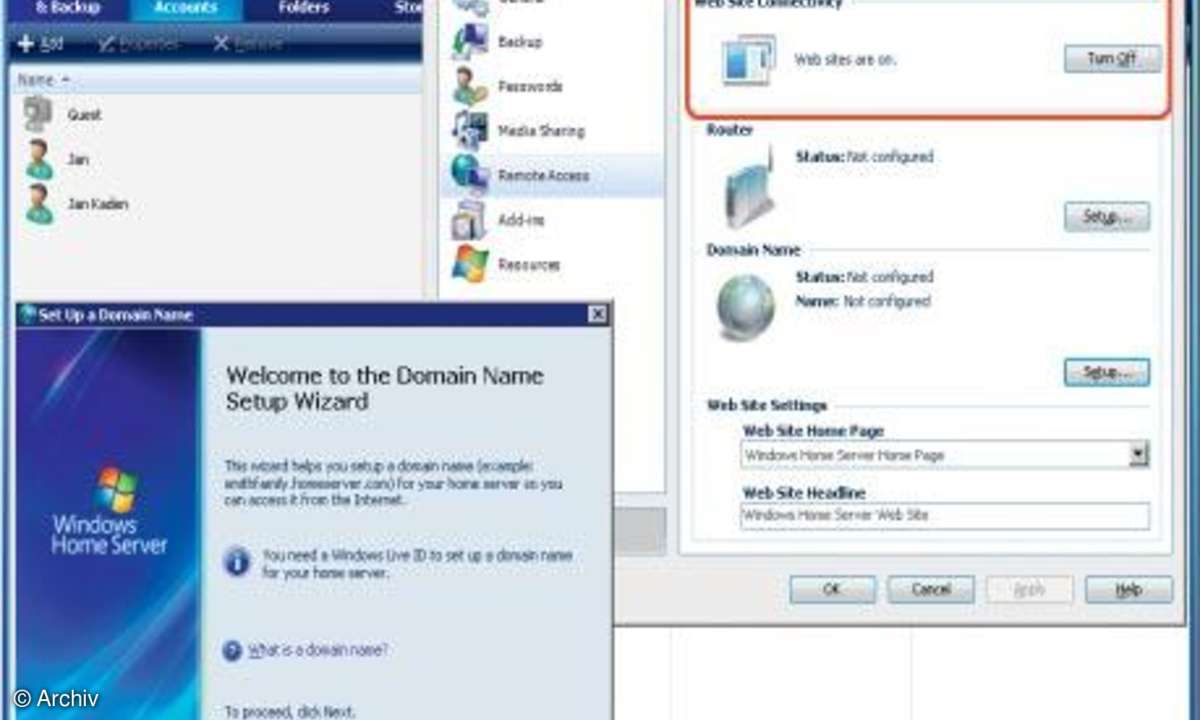Open the & Backup tab
The height and width of the screenshot is (720, 1200).
click(68, 8)
